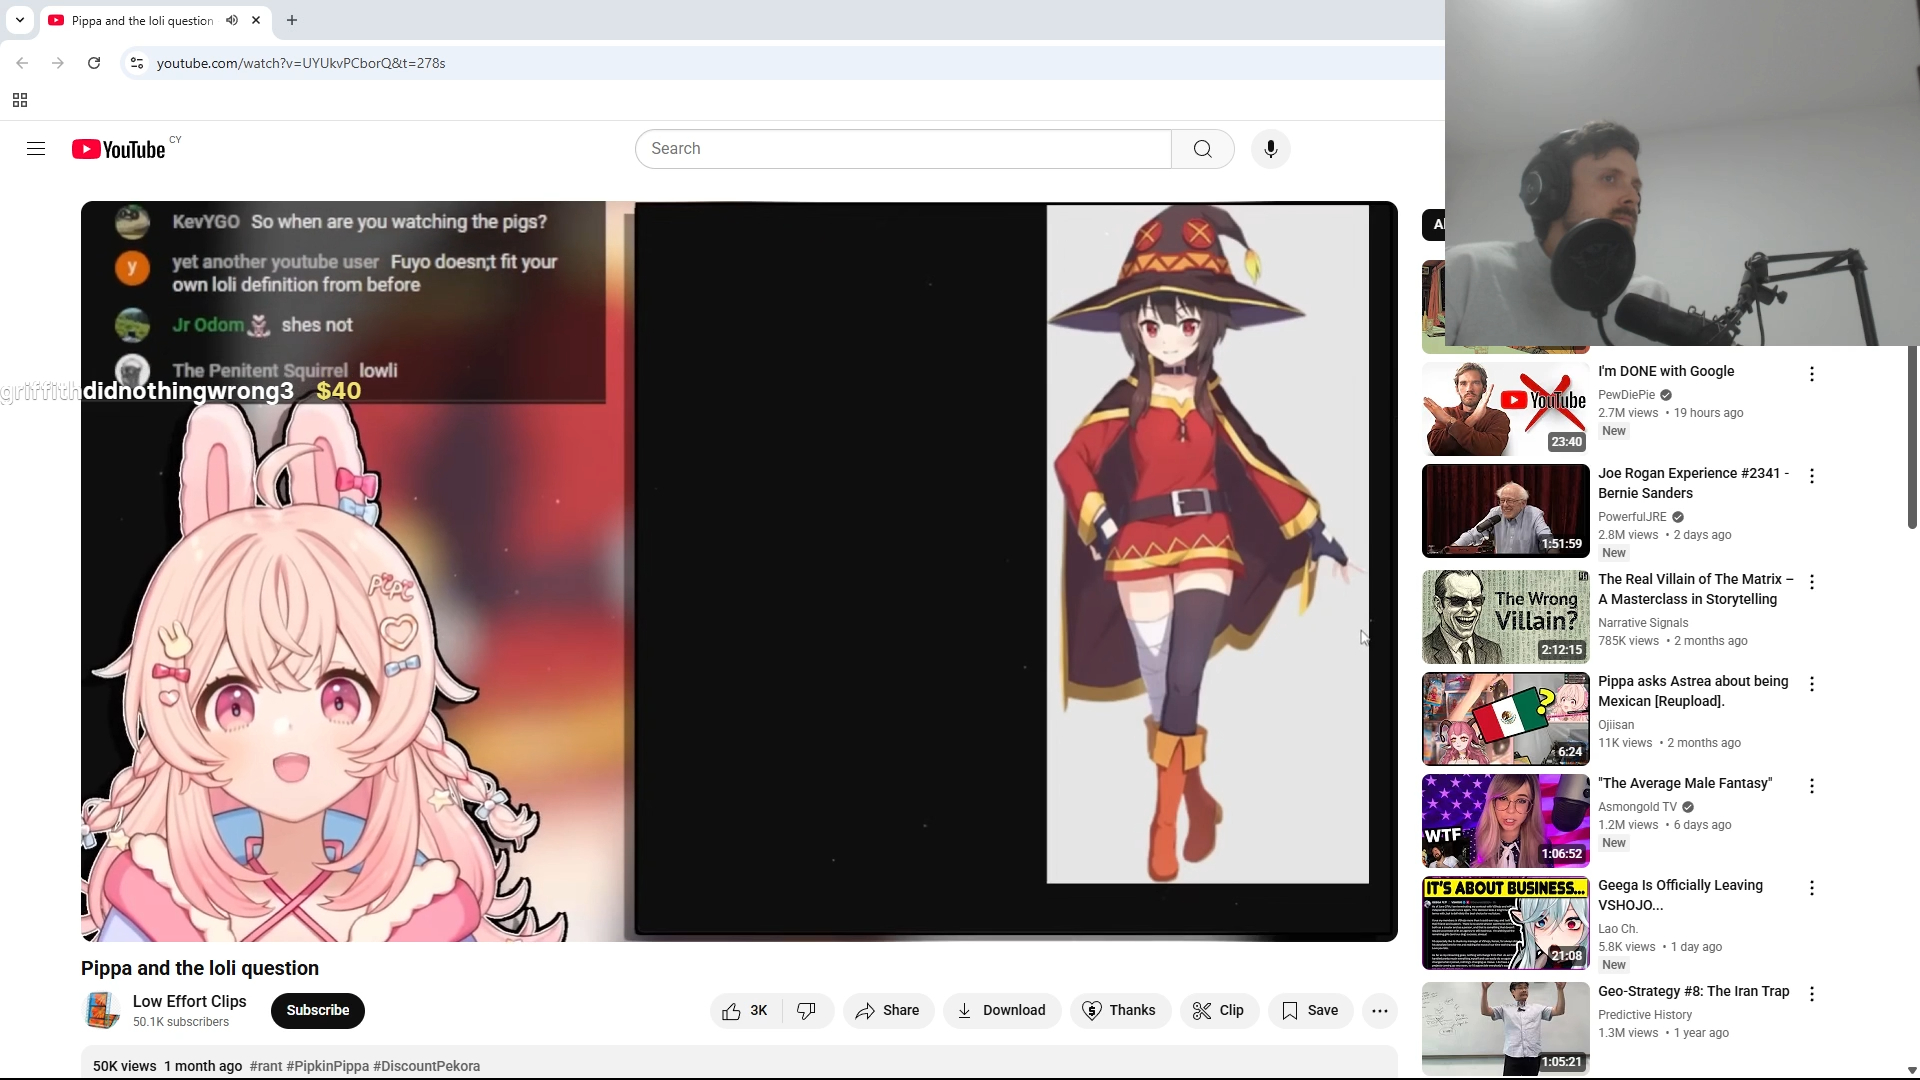Click the search magnifier button

tap(1202, 149)
